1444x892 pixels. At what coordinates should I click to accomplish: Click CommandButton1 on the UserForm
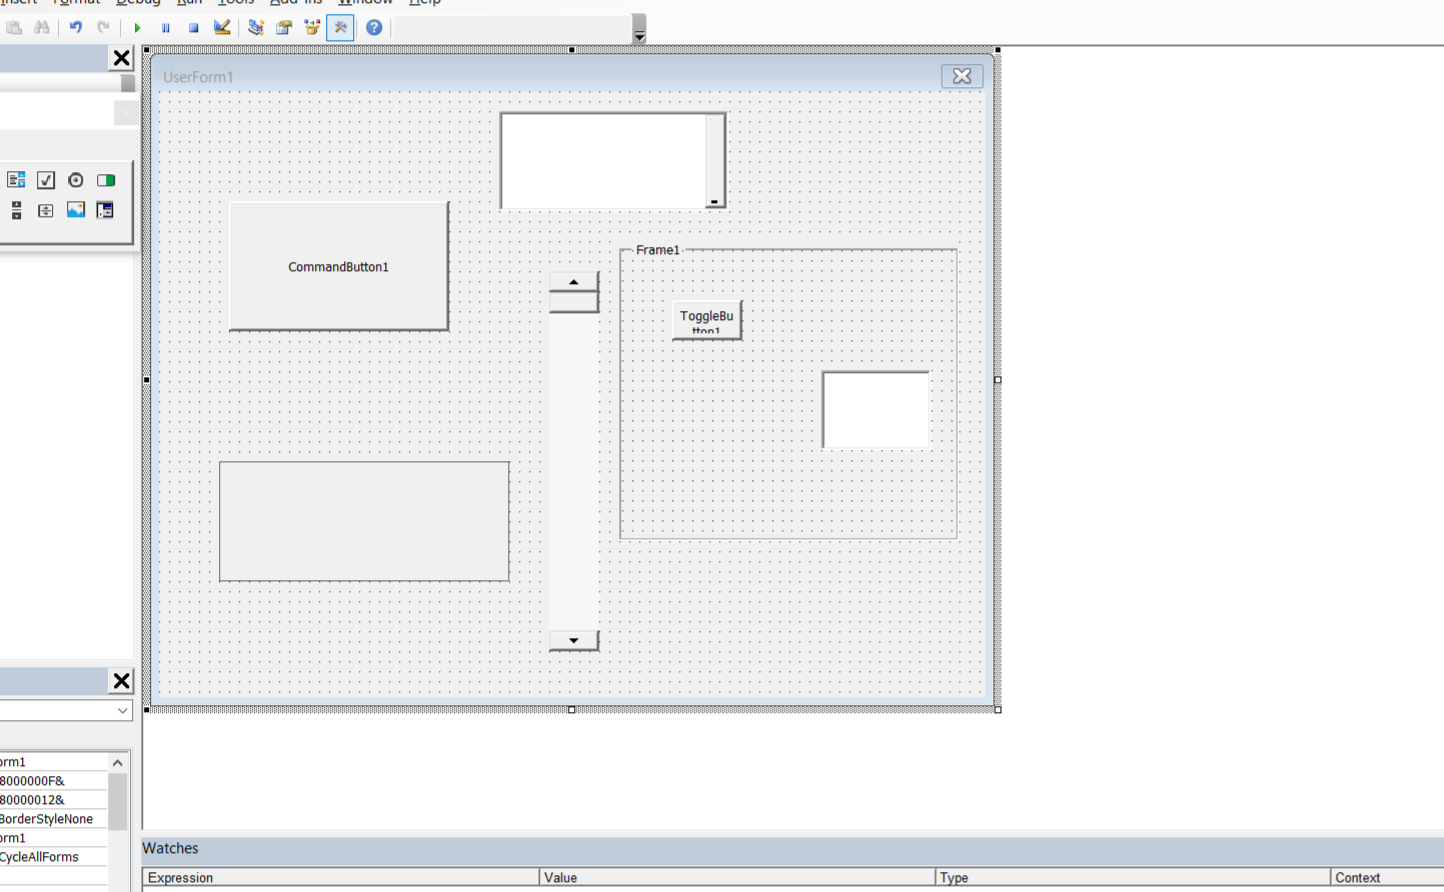(339, 267)
